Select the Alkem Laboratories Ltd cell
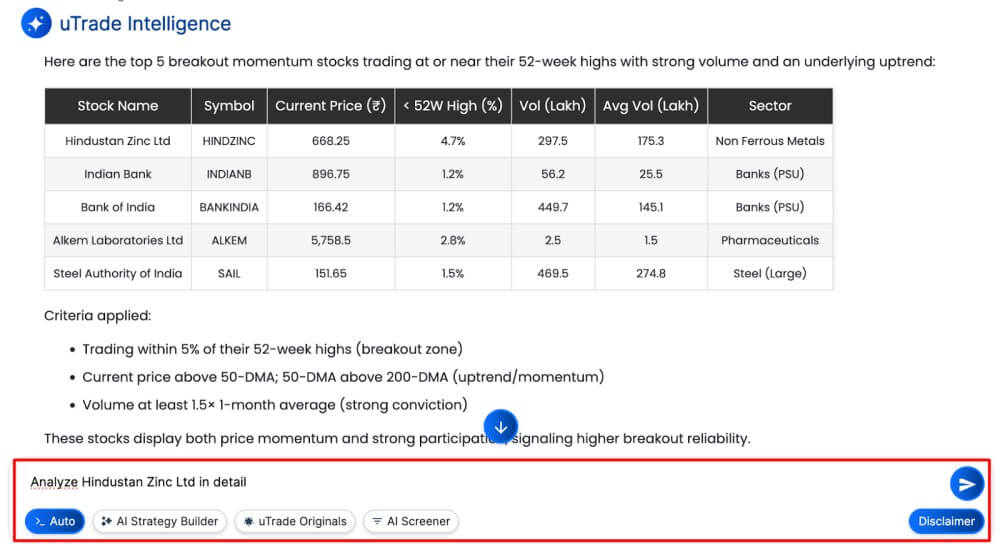Screen dimensions: 1000x559 [x=118, y=240]
